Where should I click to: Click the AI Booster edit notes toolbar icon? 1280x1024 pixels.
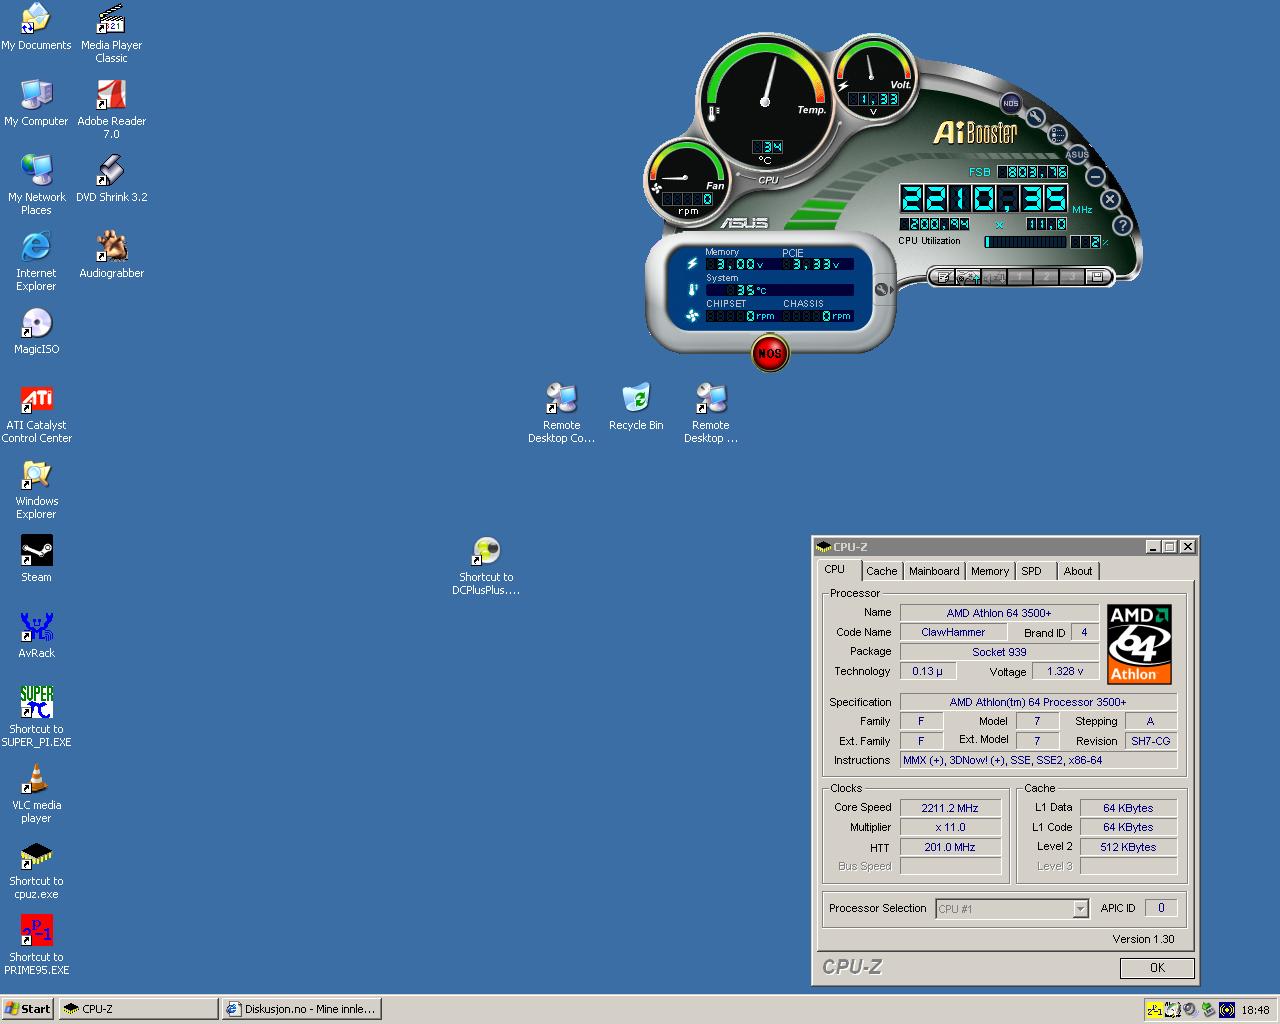[944, 277]
